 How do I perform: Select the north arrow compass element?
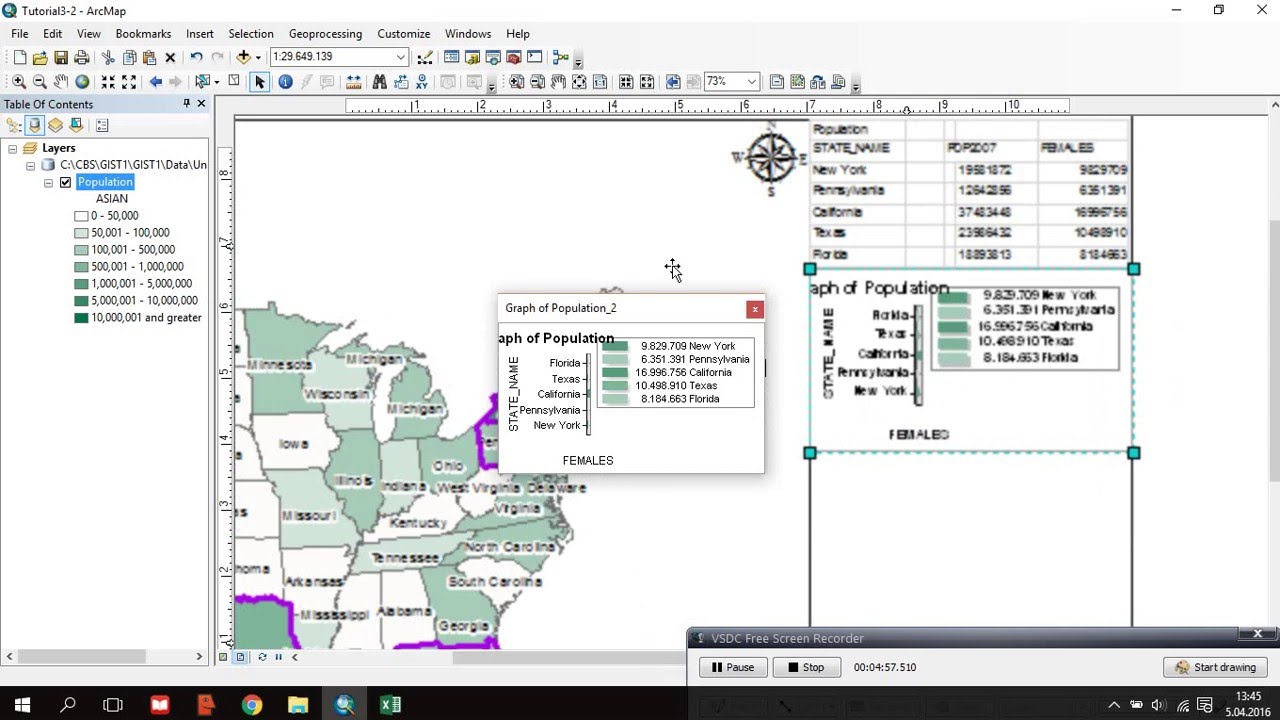[x=771, y=158]
